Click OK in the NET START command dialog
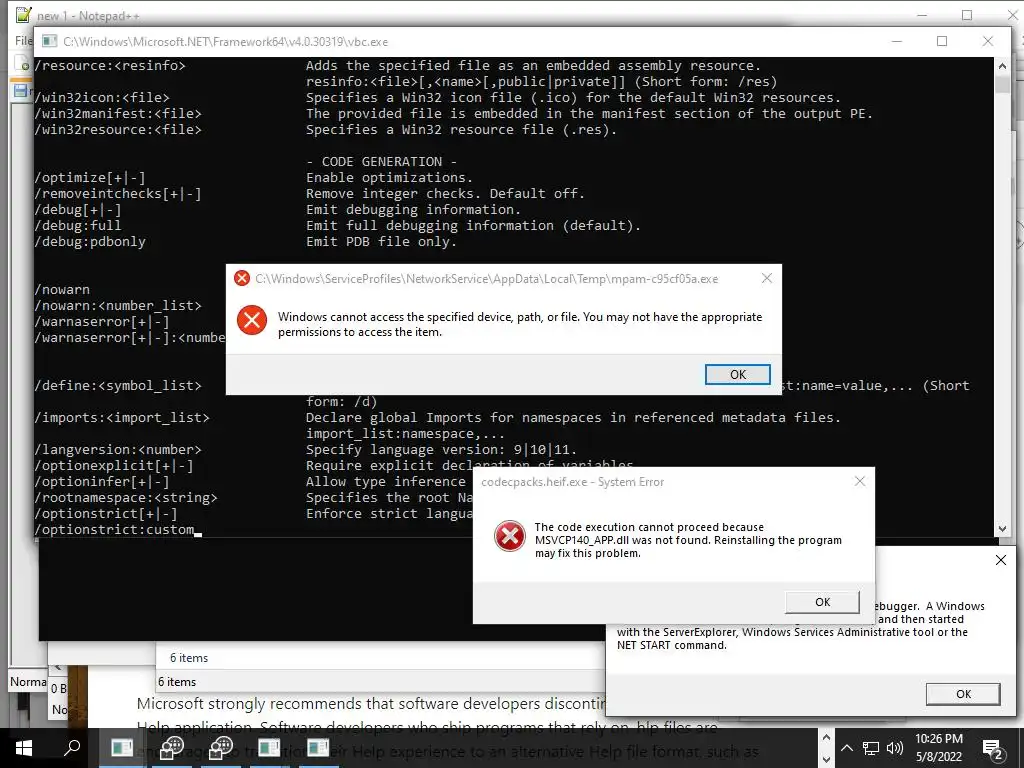 [x=963, y=694]
